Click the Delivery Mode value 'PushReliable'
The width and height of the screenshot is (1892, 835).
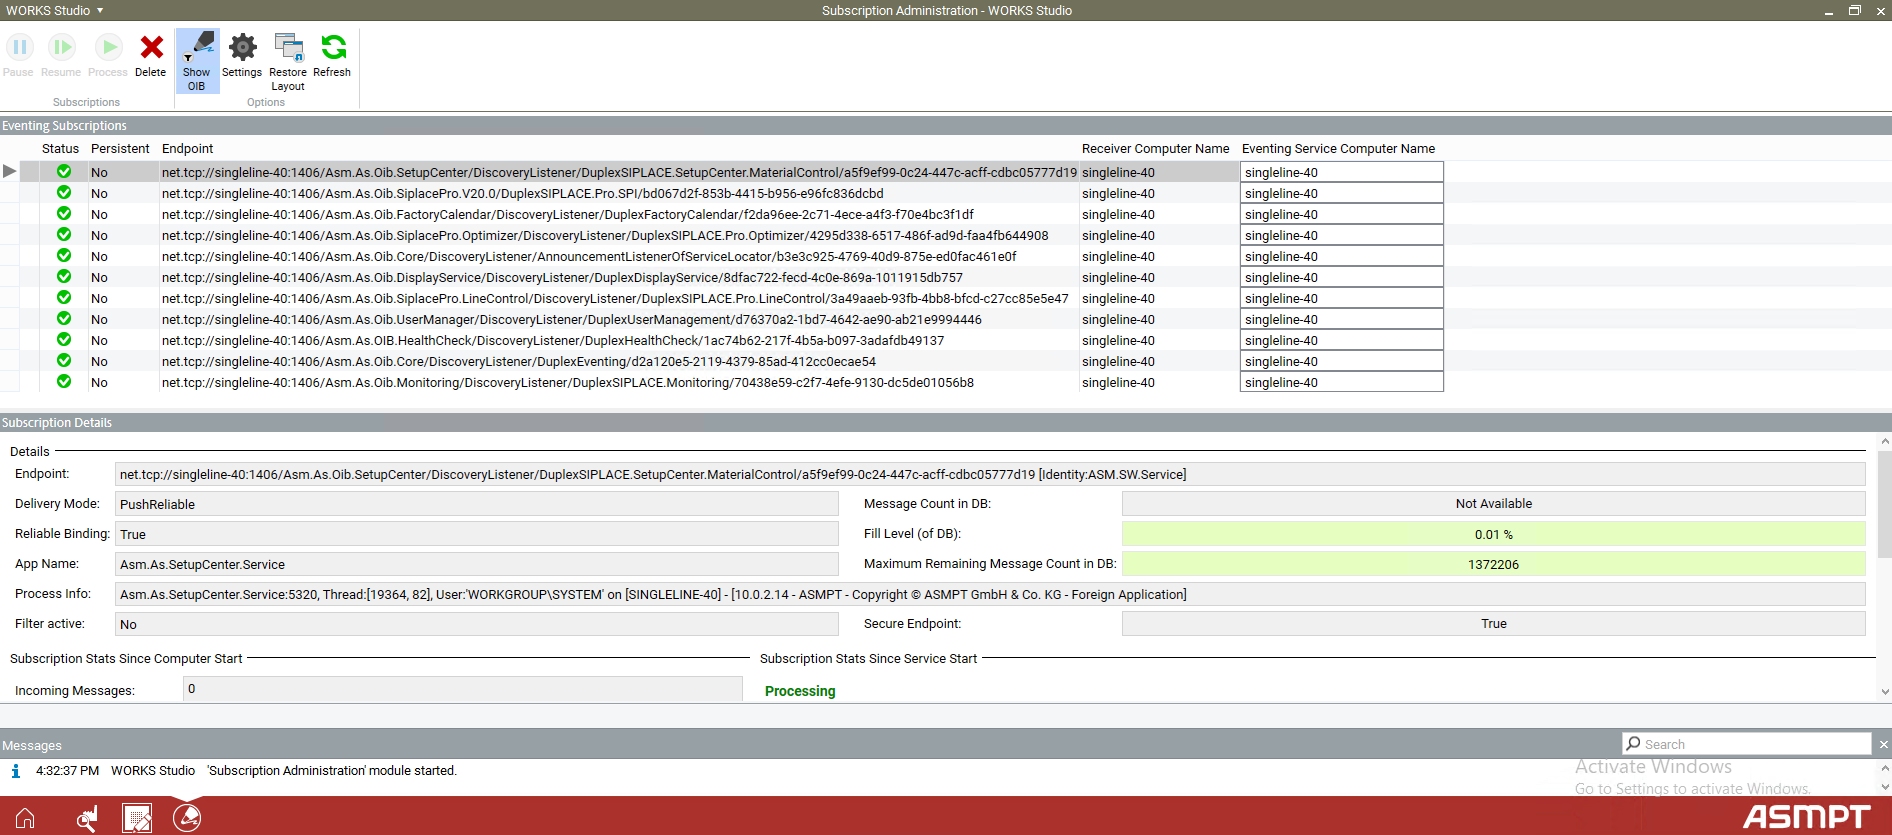point(476,504)
